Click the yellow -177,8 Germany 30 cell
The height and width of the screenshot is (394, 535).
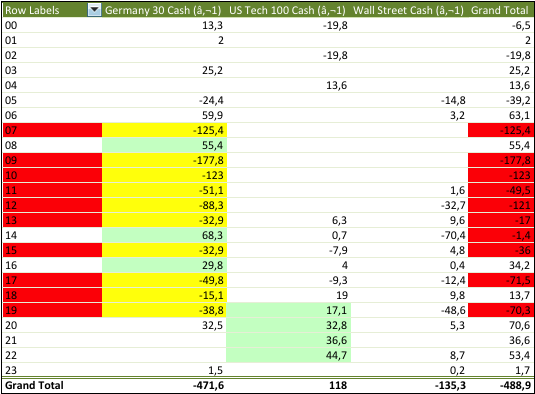164,160
